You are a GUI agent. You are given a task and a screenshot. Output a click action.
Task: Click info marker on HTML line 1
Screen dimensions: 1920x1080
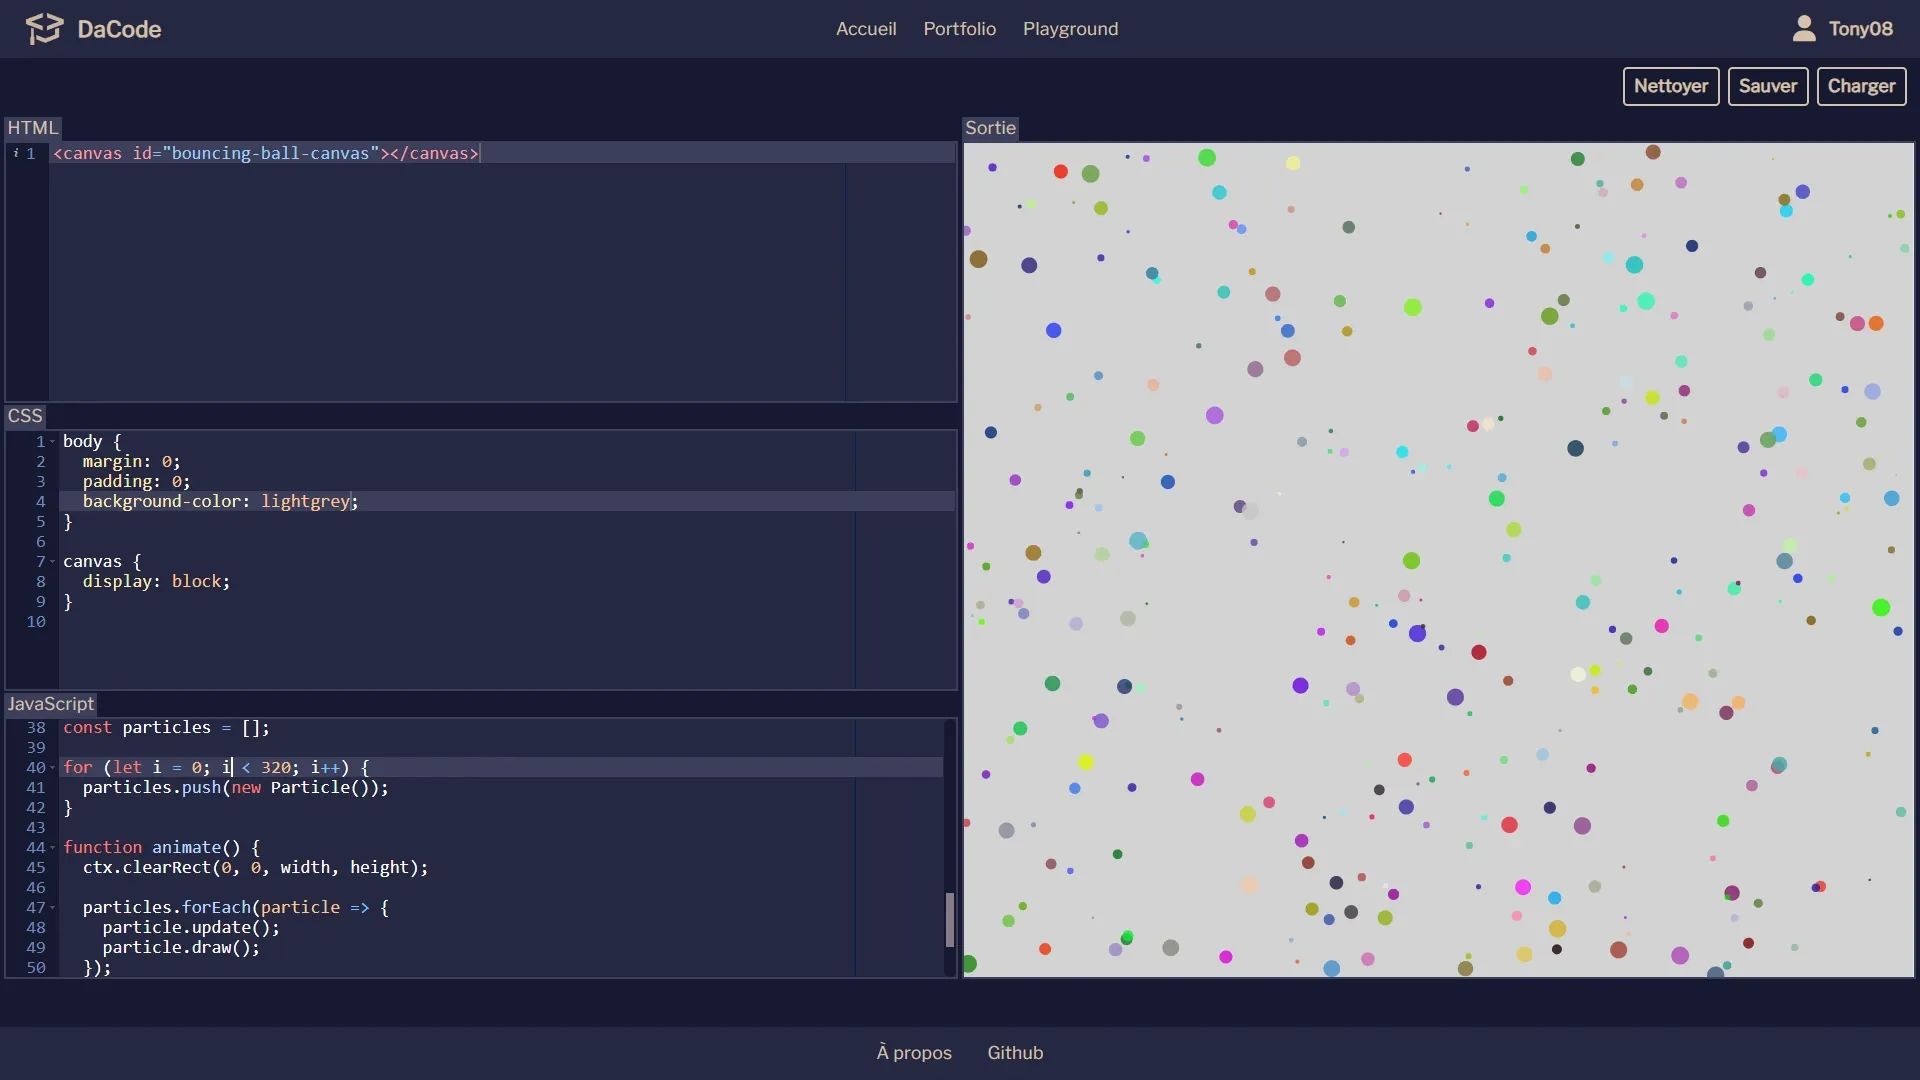(x=16, y=153)
